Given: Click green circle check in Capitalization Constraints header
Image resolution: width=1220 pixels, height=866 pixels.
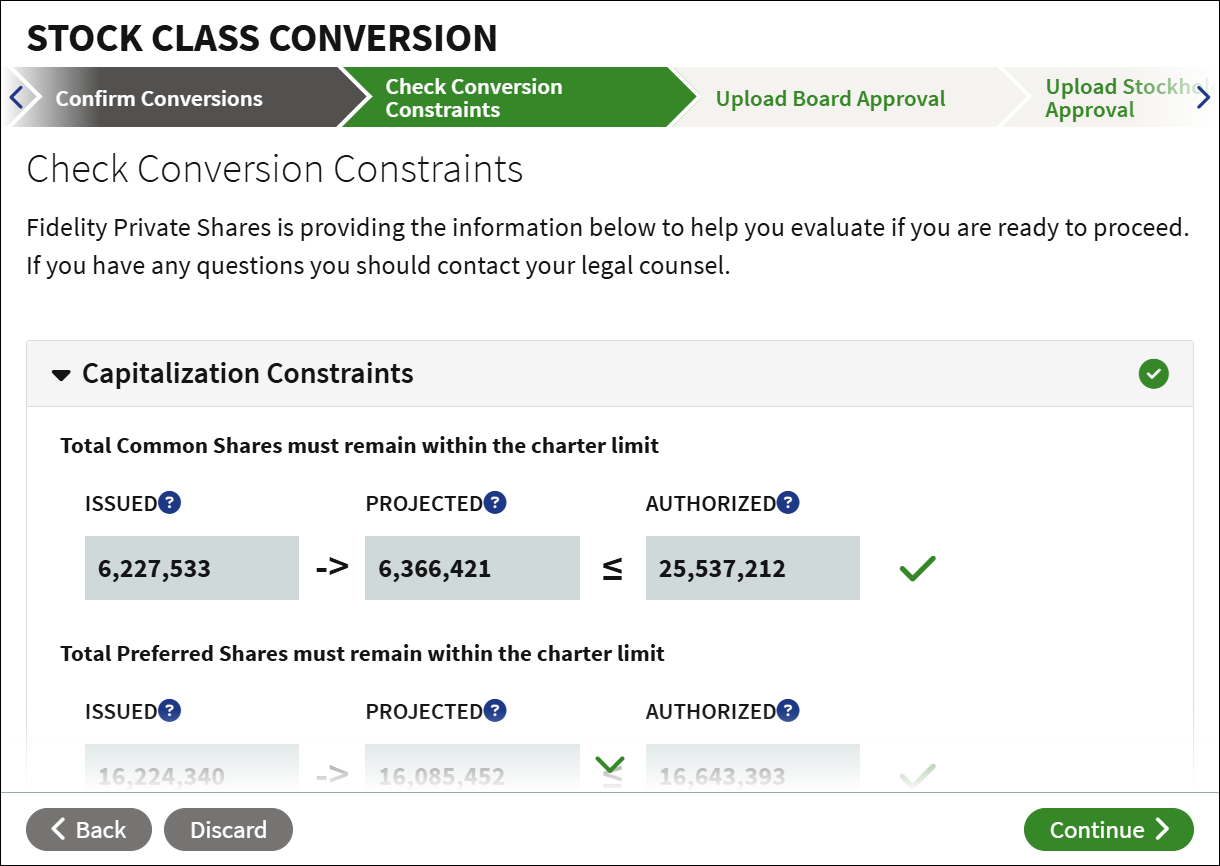Looking at the screenshot, I should coord(1153,374).
